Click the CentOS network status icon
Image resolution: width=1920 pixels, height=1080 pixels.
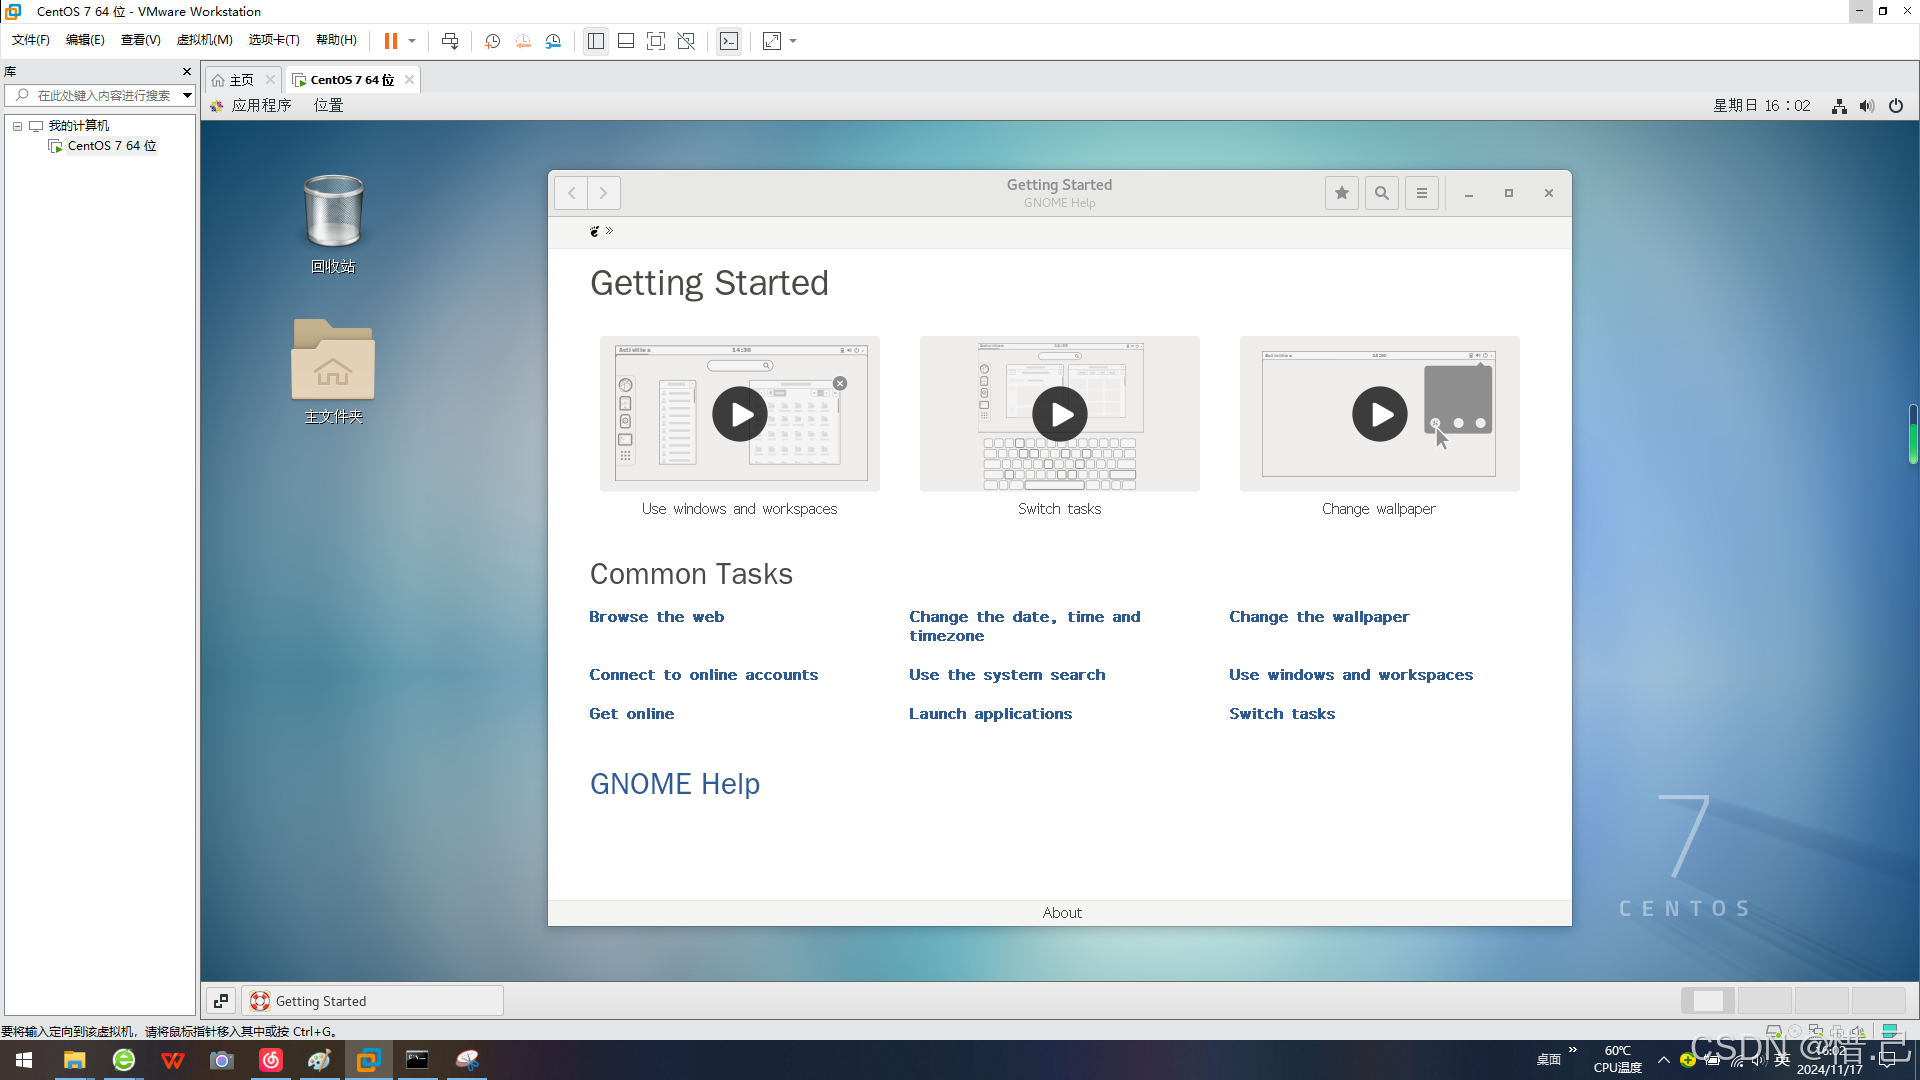[1839, 106]
